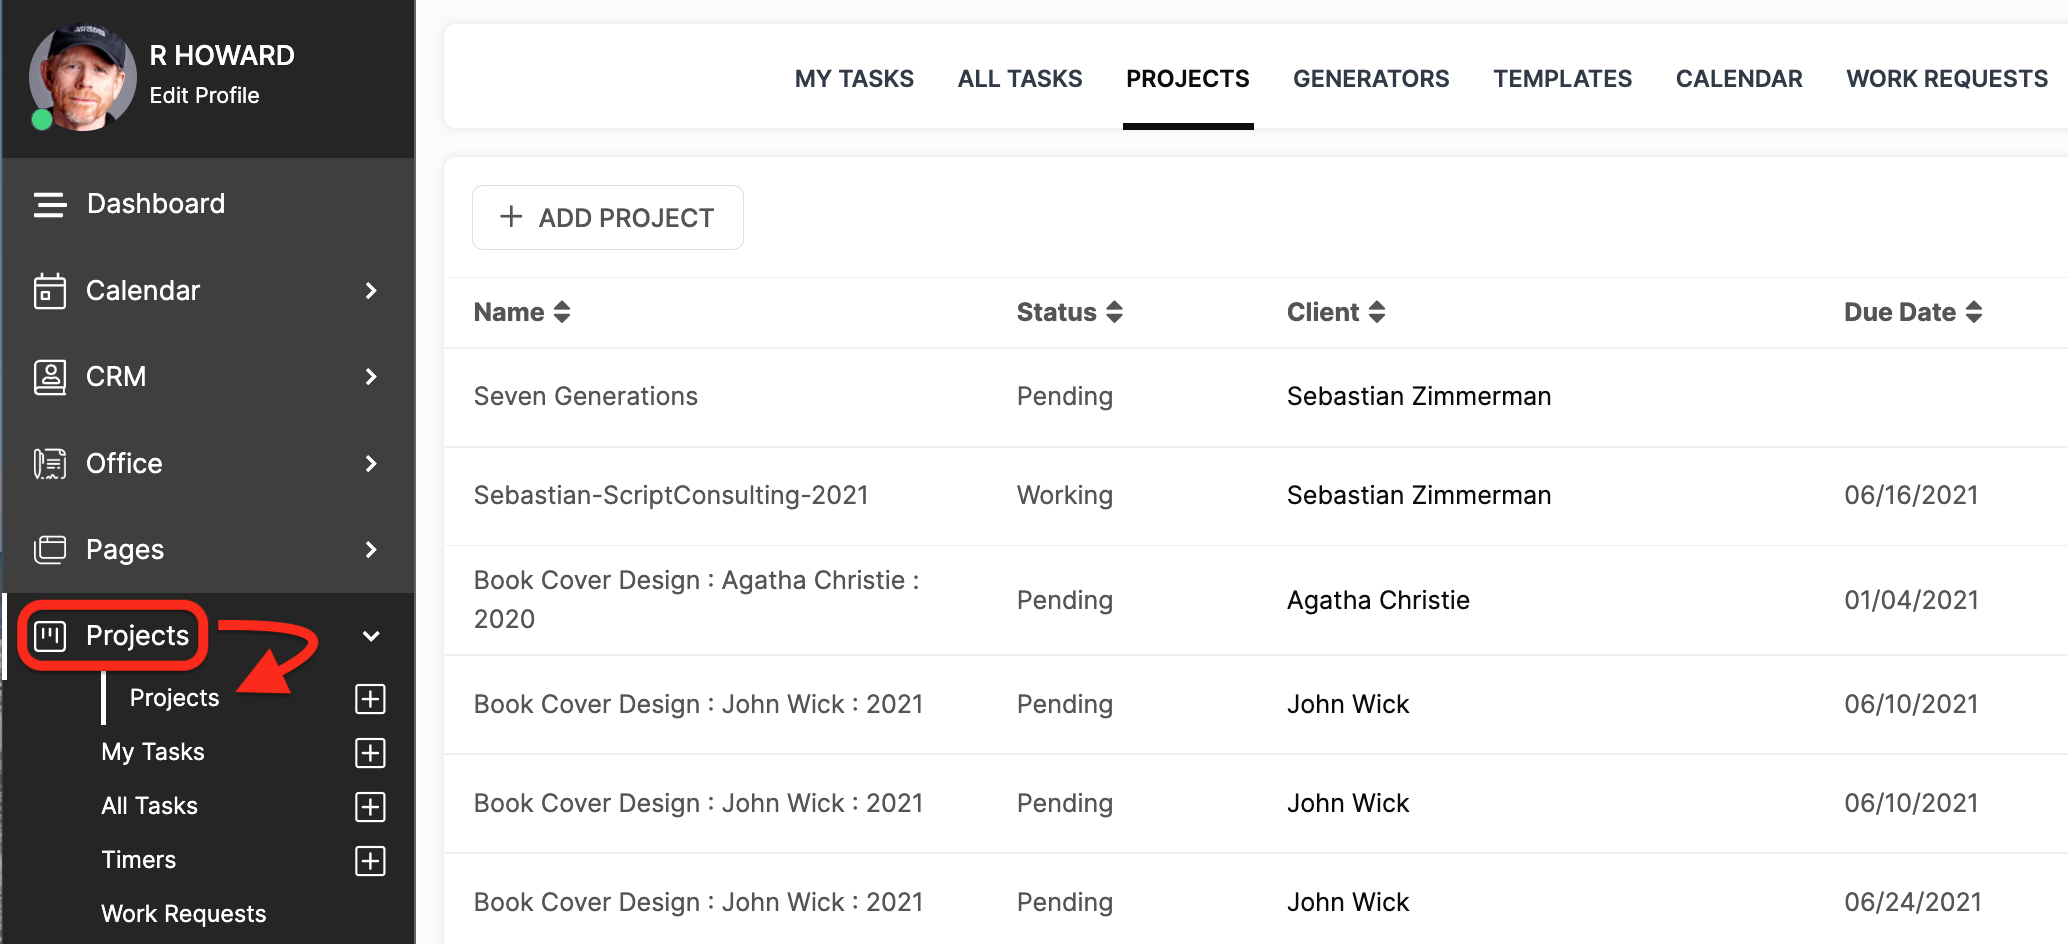Switch to the All Tasks tab
The image size is (2068, 944).
[1020, 79]
